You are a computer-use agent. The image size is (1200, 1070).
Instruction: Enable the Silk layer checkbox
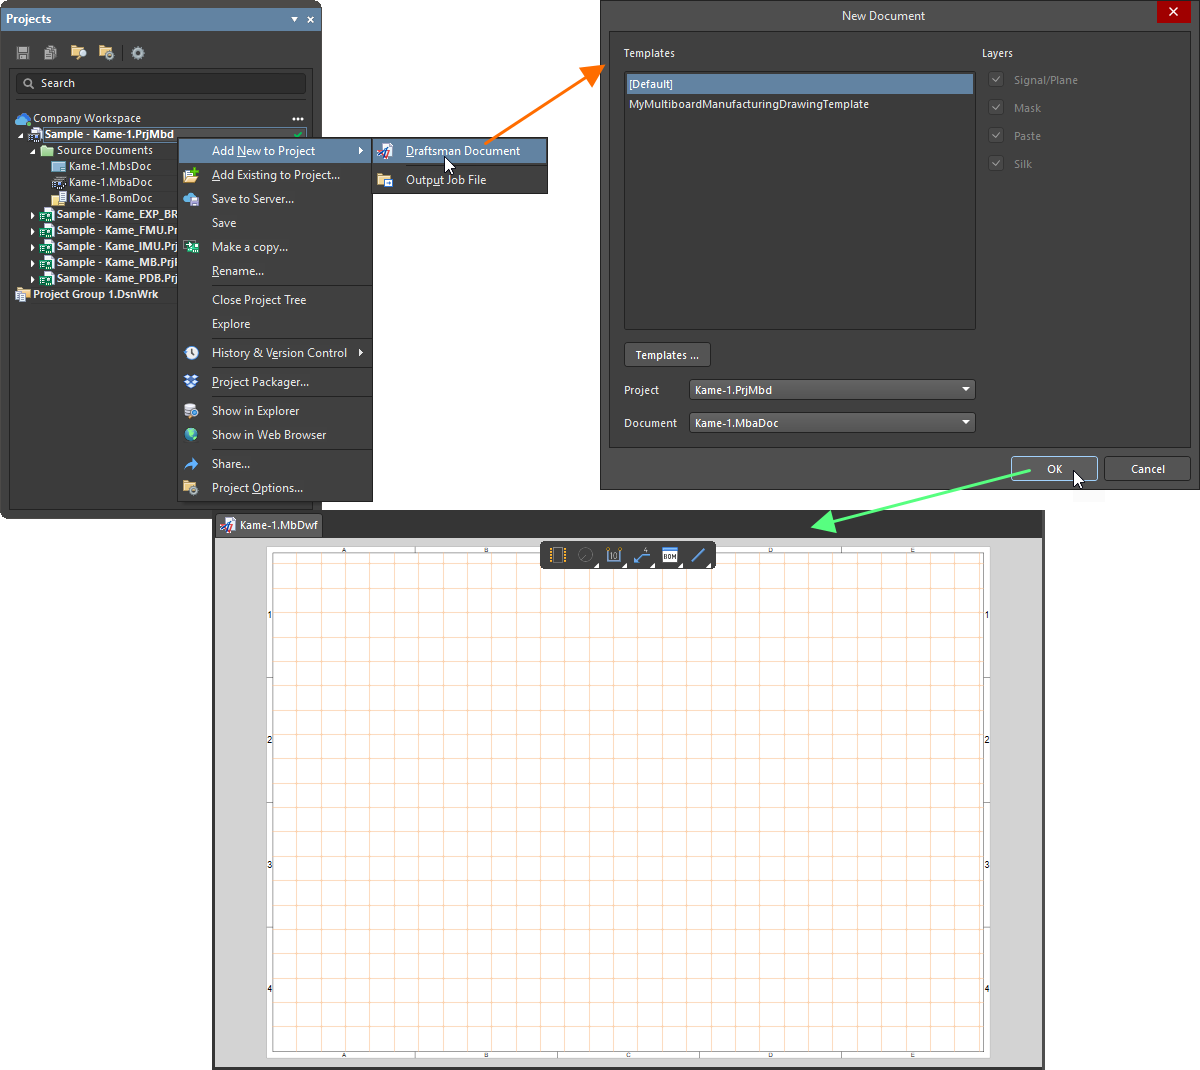[x=996, y=163]
